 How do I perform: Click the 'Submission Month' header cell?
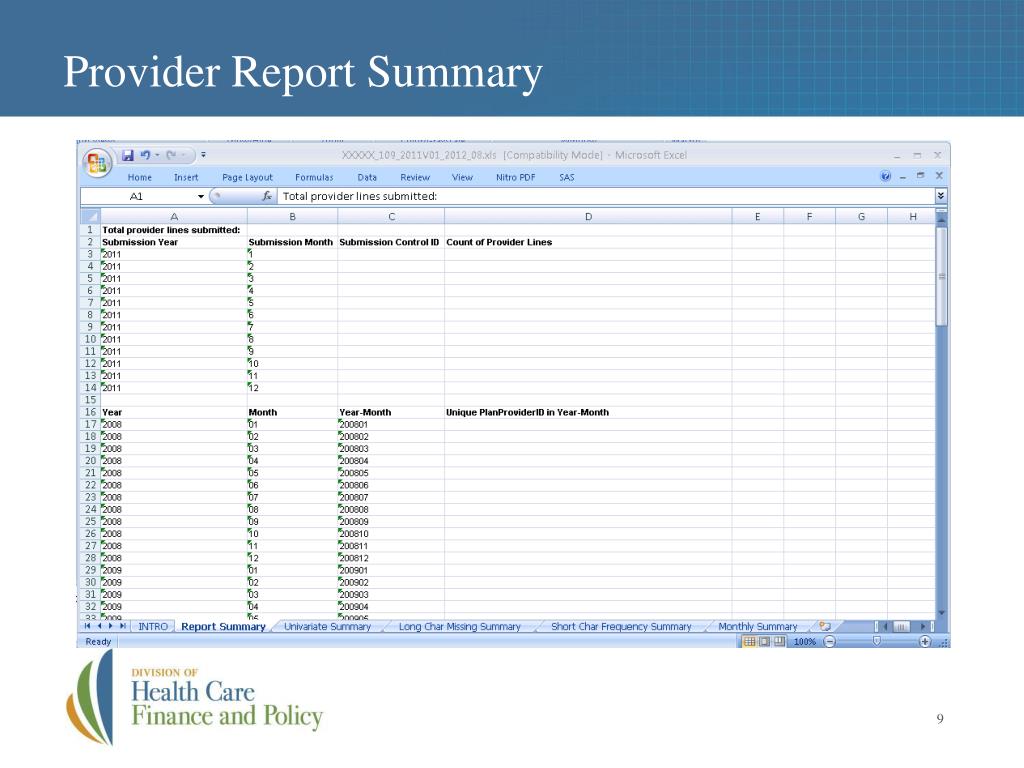[x=291, y=242]
